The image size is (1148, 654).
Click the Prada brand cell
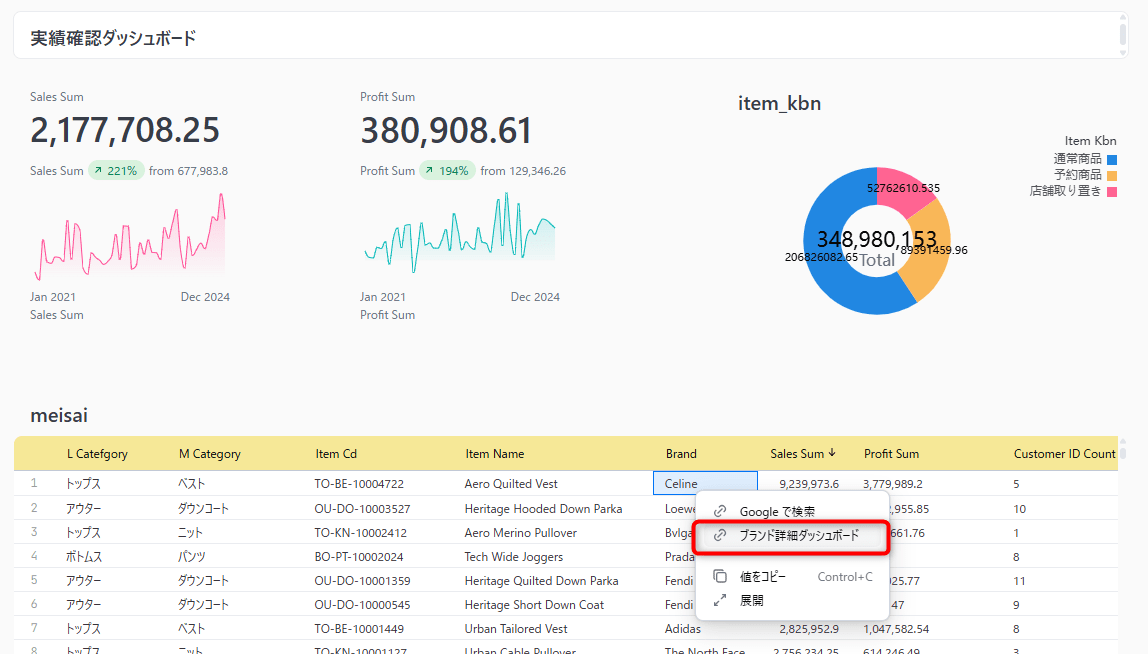coord(679,557)
